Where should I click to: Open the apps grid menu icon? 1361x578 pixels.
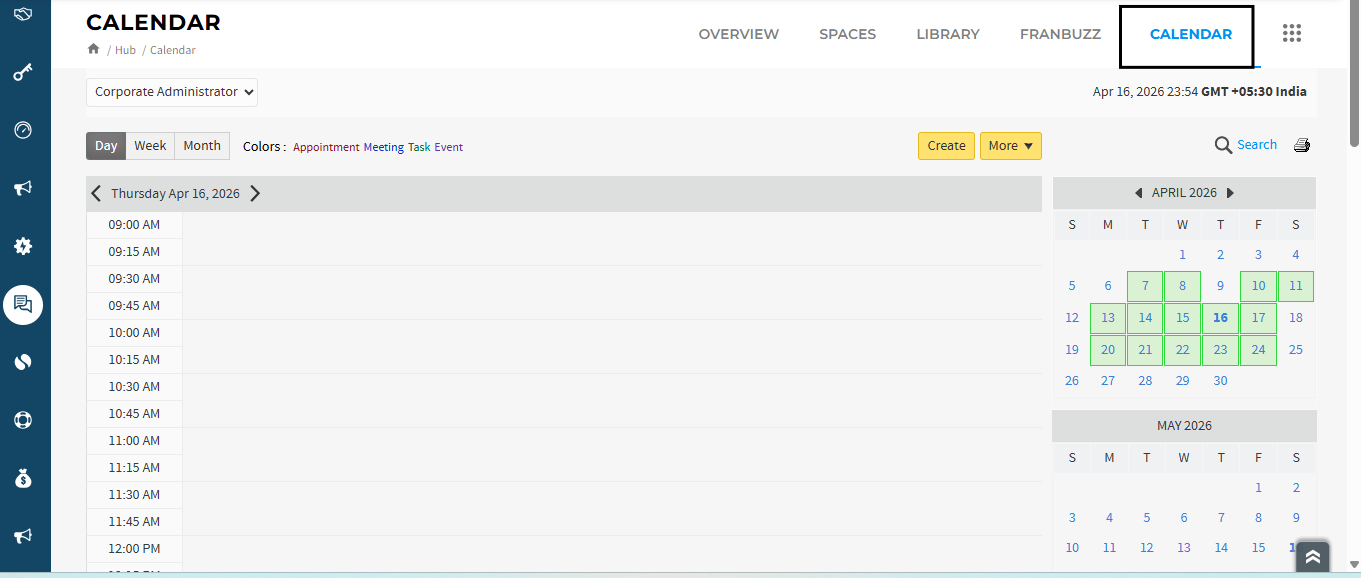click(x=1291, y=34)
